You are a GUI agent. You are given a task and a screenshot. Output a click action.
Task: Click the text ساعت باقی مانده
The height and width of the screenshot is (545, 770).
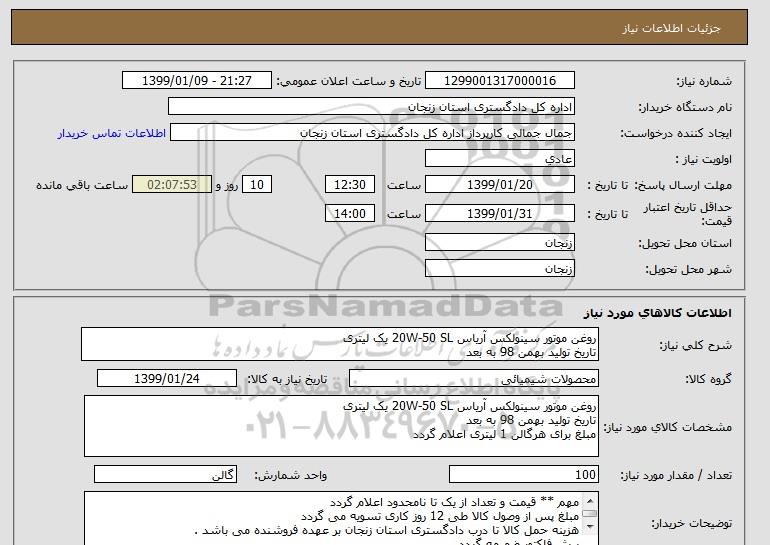click(x=82, y=185)
